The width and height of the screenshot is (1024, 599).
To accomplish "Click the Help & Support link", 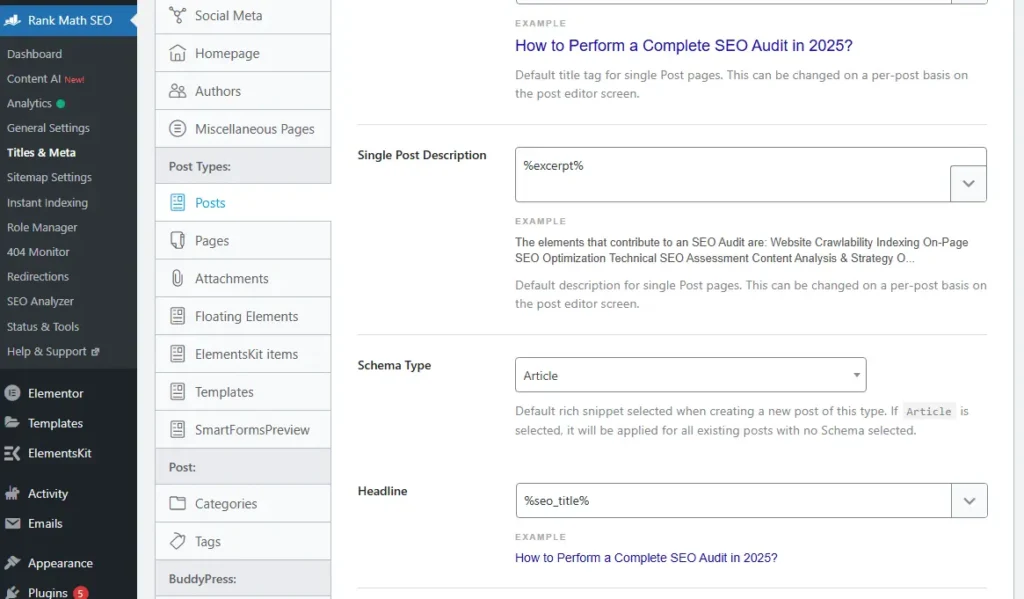I will click(x=46, y=351).
